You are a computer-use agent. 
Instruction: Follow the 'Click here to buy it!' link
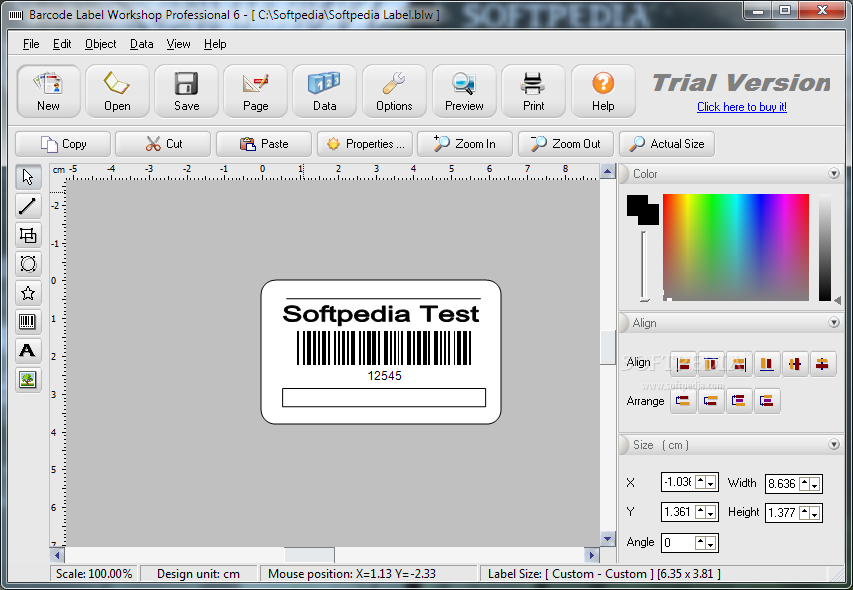741,106
